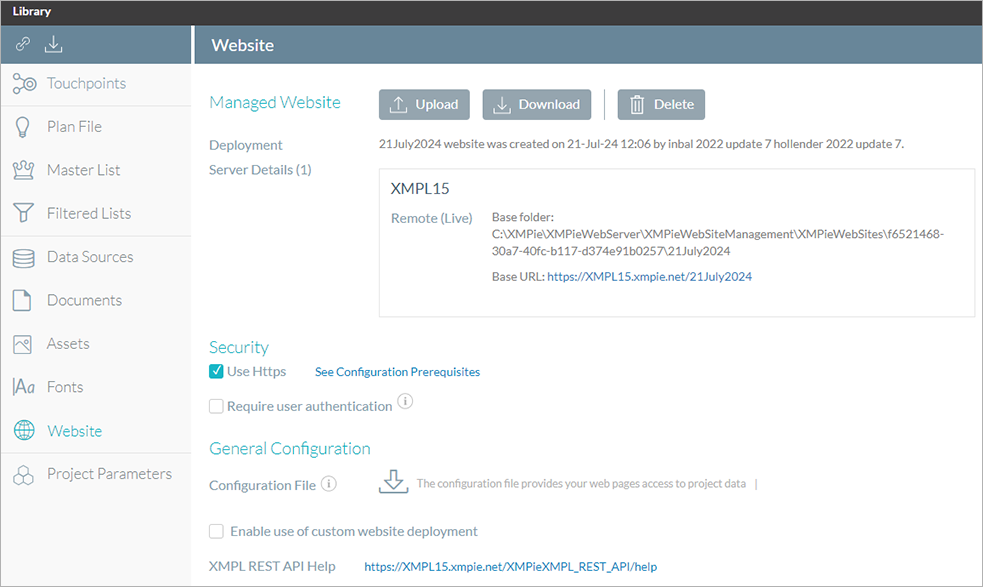The height and width of the screenshot is (587, 983).
Task: Click the Download button
Action: [x=537, y=104]
